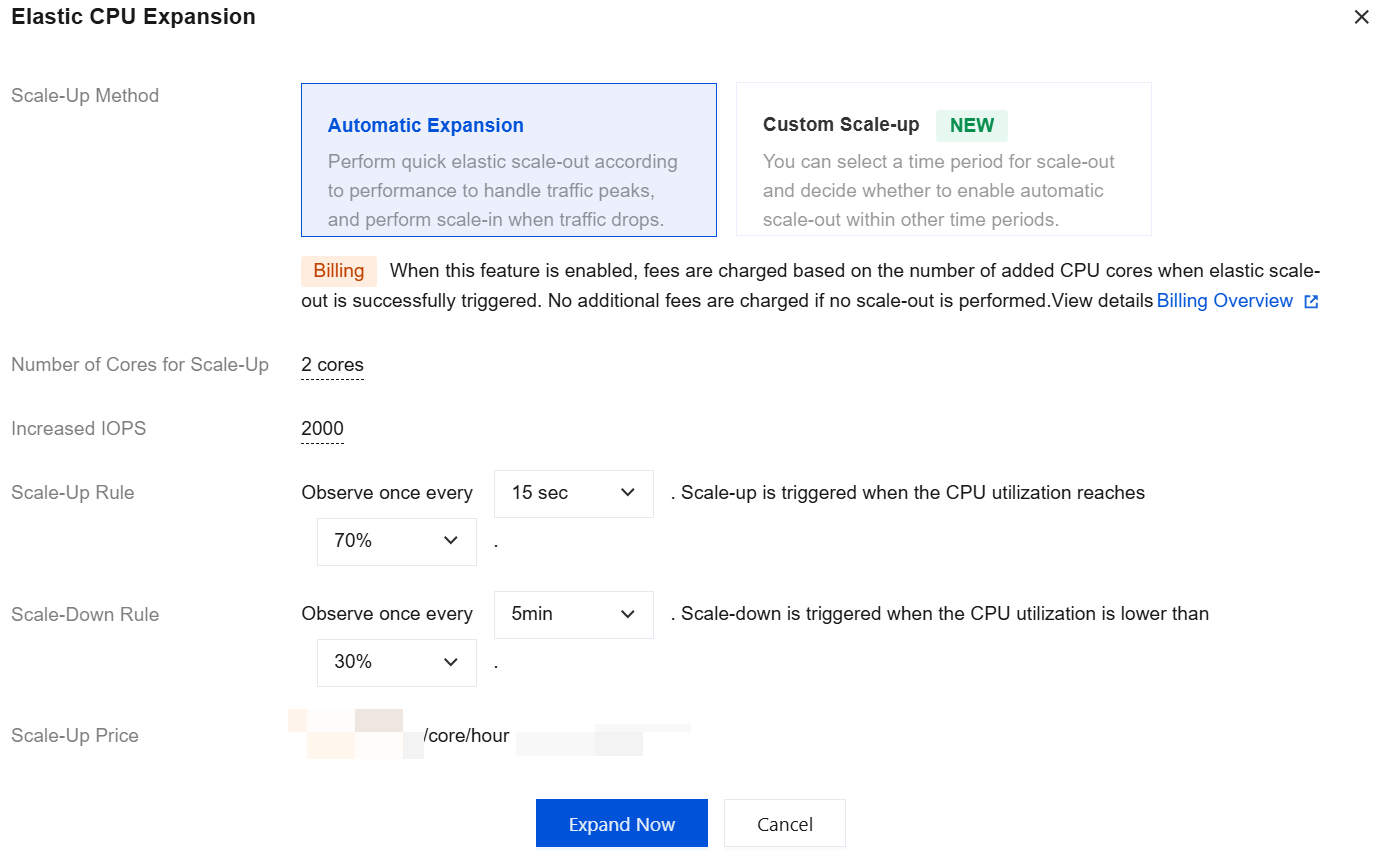Viewport: 1384px width, 854px height.
Task: Open the Billing Overview link
Action: point(1224,301)
